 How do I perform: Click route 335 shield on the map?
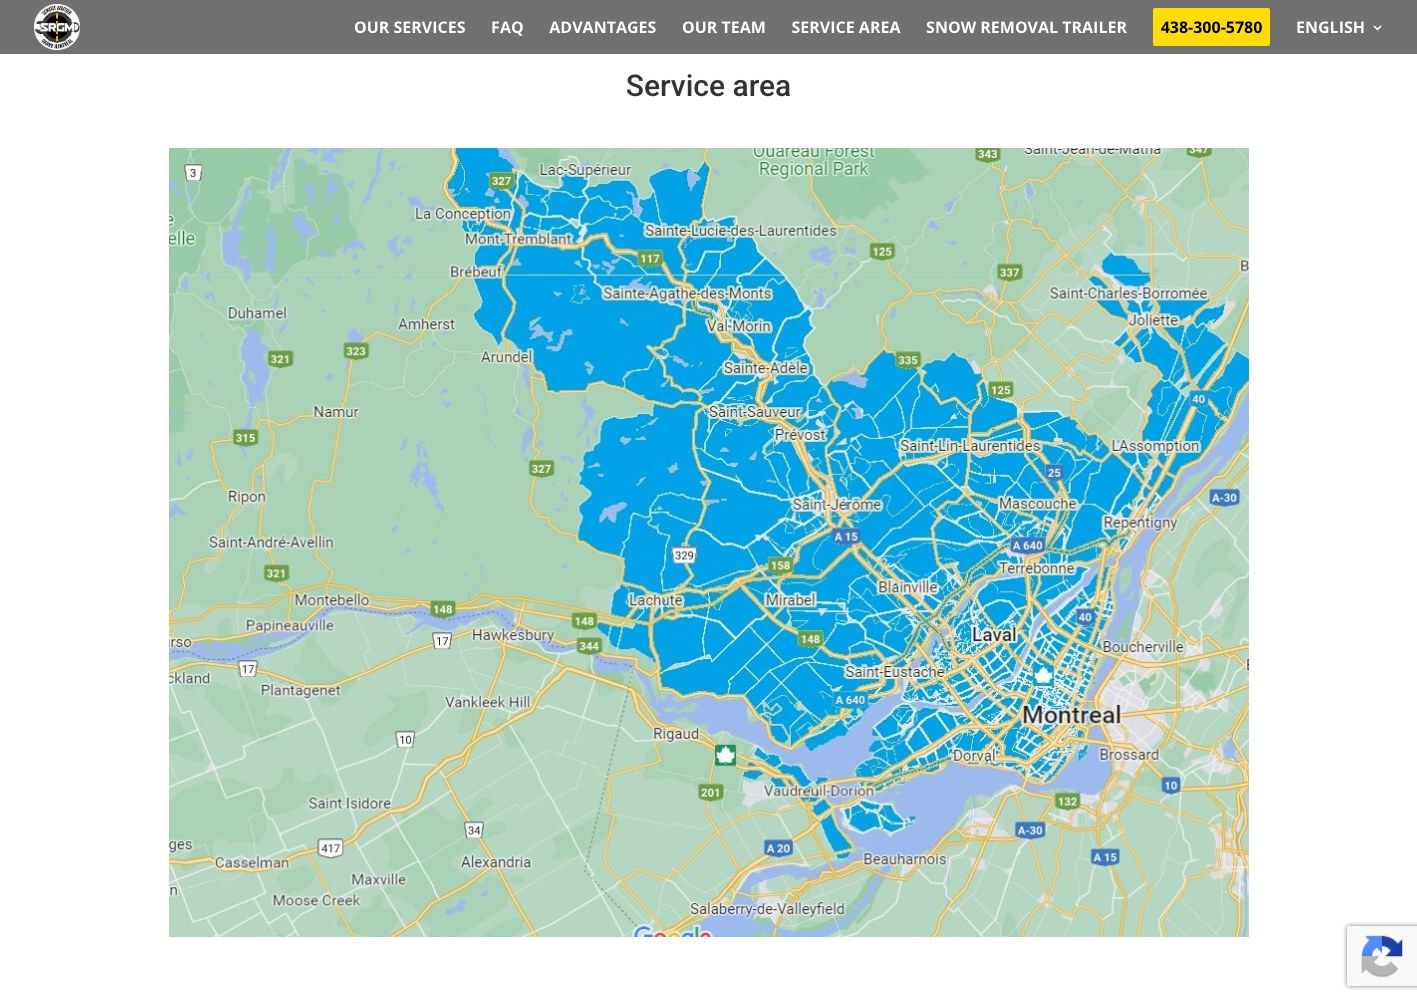pos(907,360)
